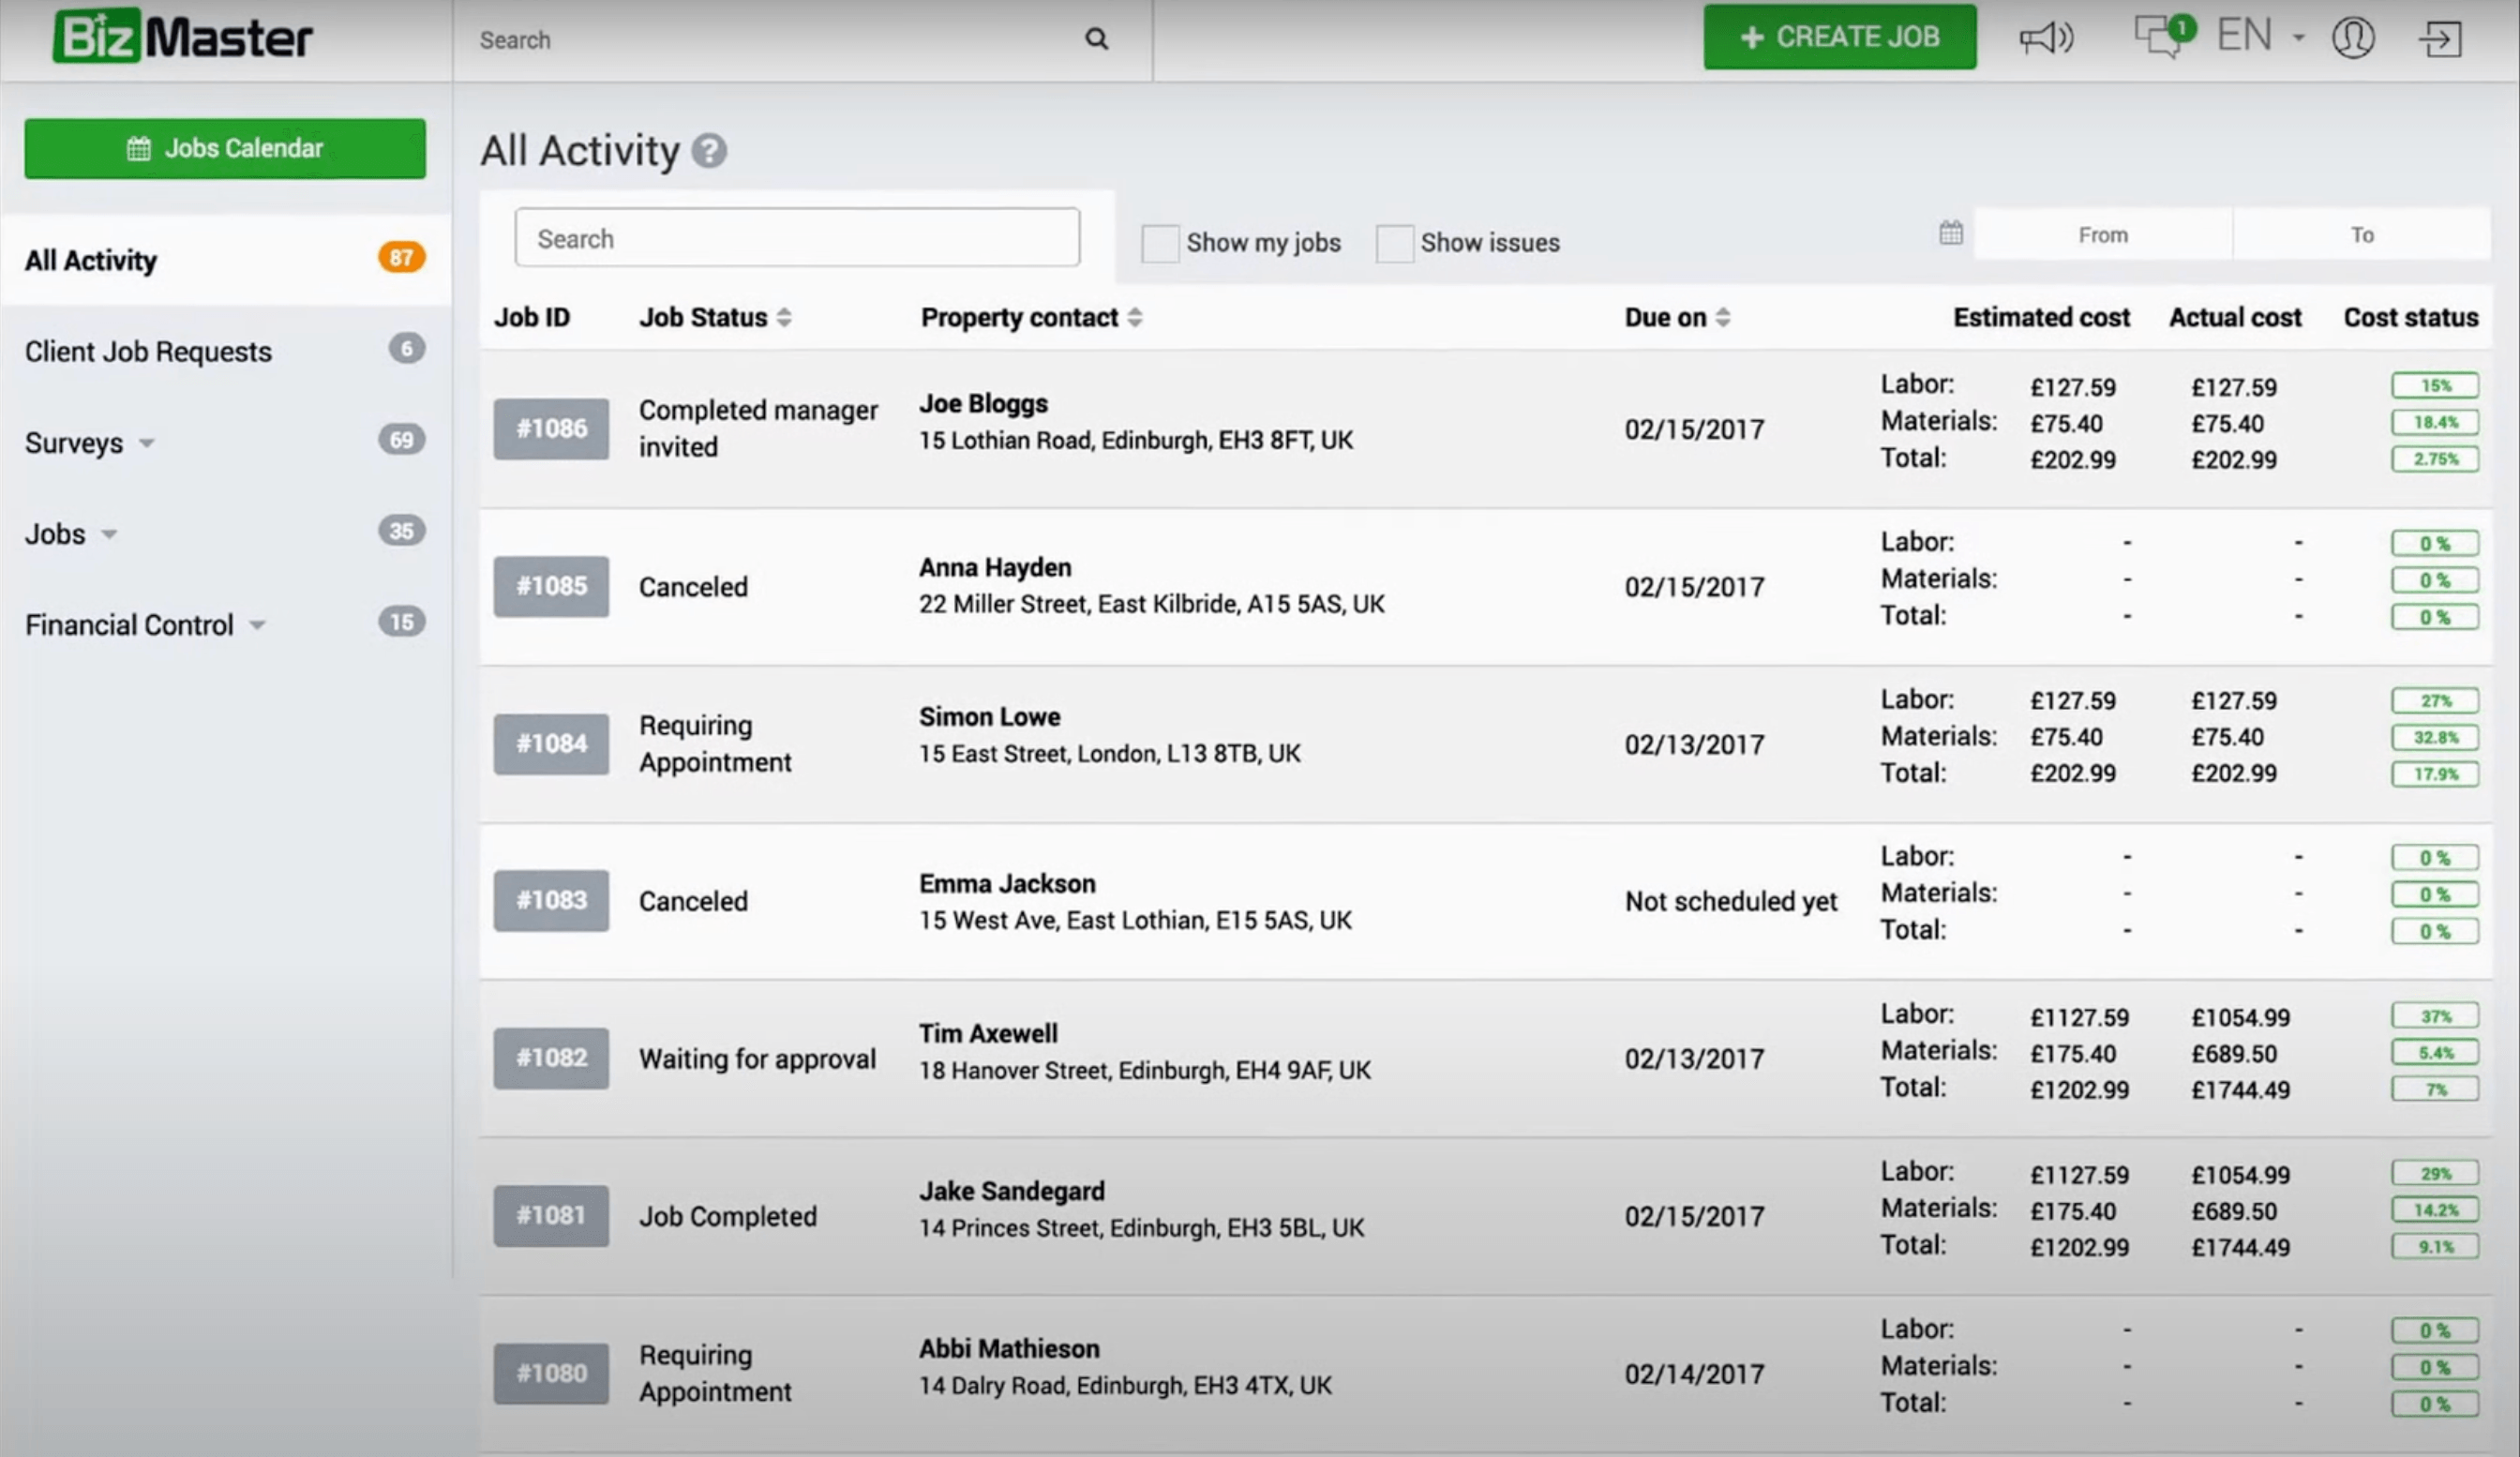Viewport: 2520px width, 1457px height.
Task: Sort by Due on column arrows
Action: [x=1722, y=317]
